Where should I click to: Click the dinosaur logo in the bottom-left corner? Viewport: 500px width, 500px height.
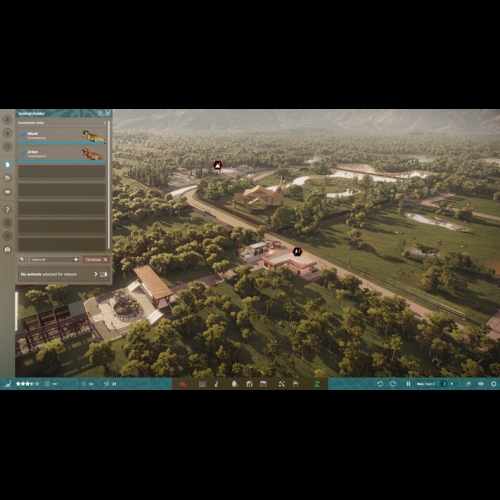pyautogui.click(x=8, y=384)
